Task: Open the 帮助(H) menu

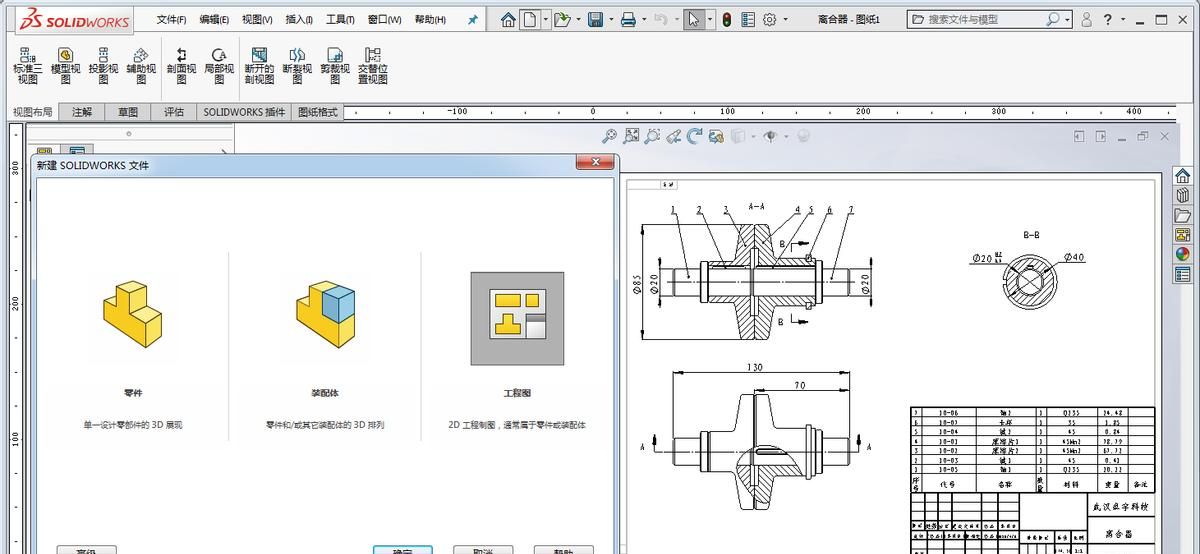Action: click(430, 19)
